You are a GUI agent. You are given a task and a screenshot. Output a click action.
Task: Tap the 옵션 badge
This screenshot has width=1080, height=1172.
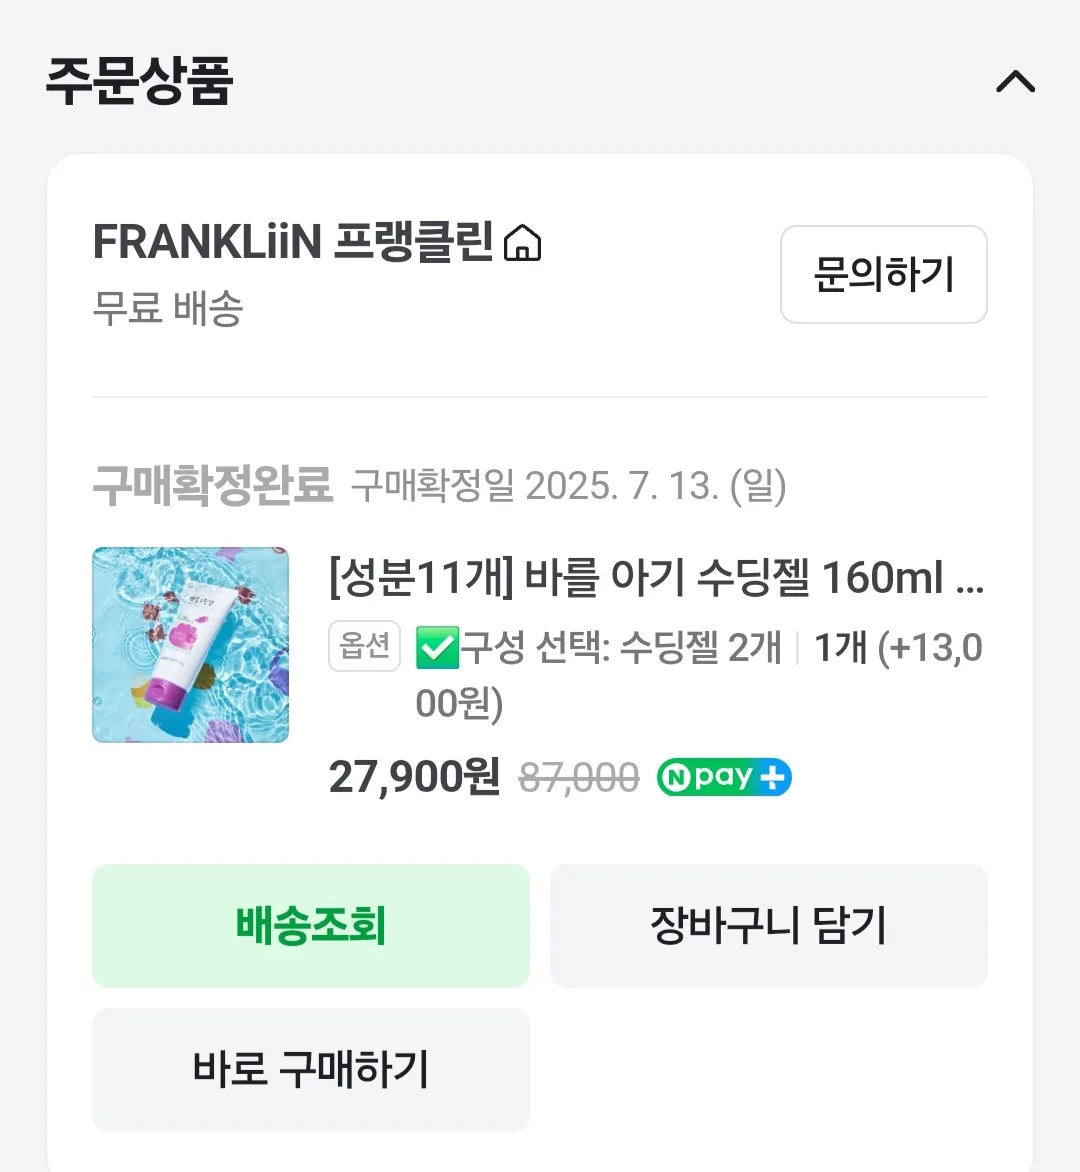[x=364, y=646]
